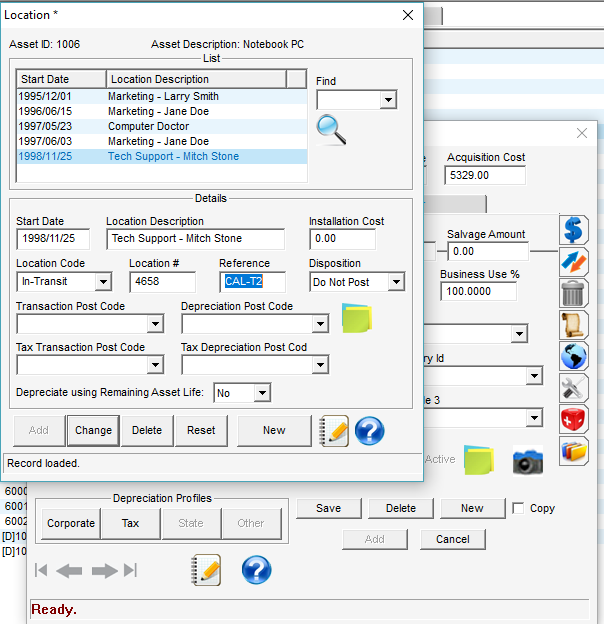Click New in the Location dialog

[274, 431]
